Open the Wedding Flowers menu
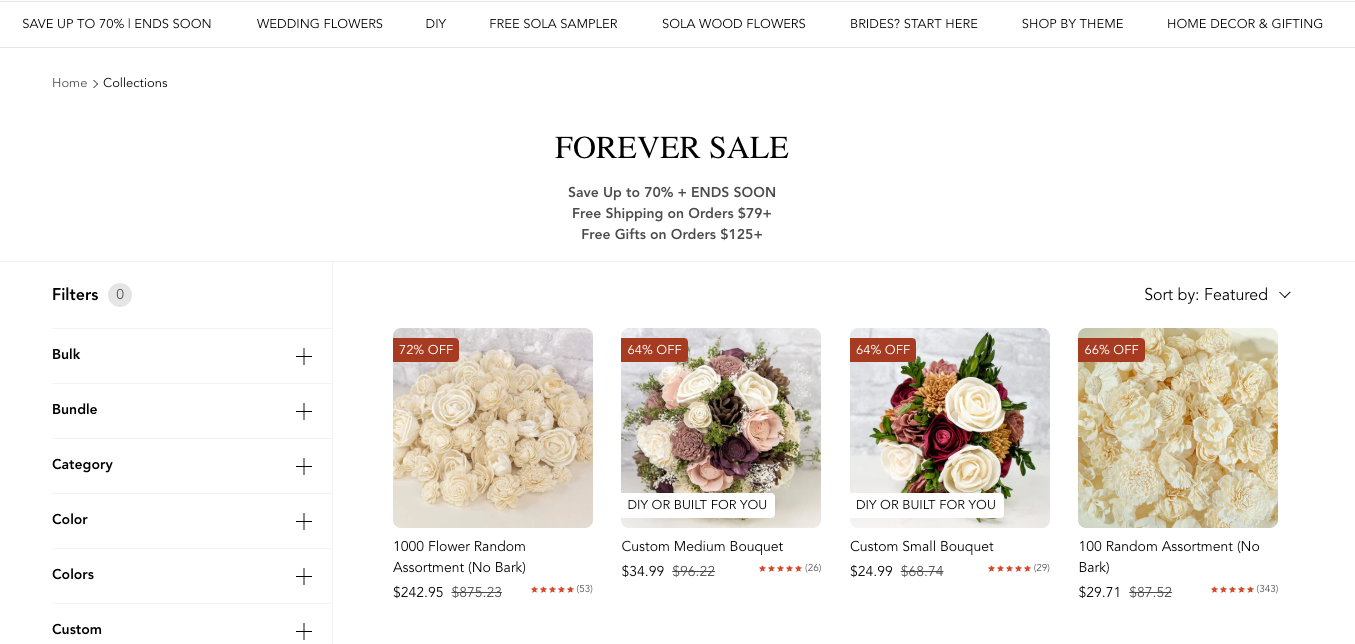 point(319,24)
